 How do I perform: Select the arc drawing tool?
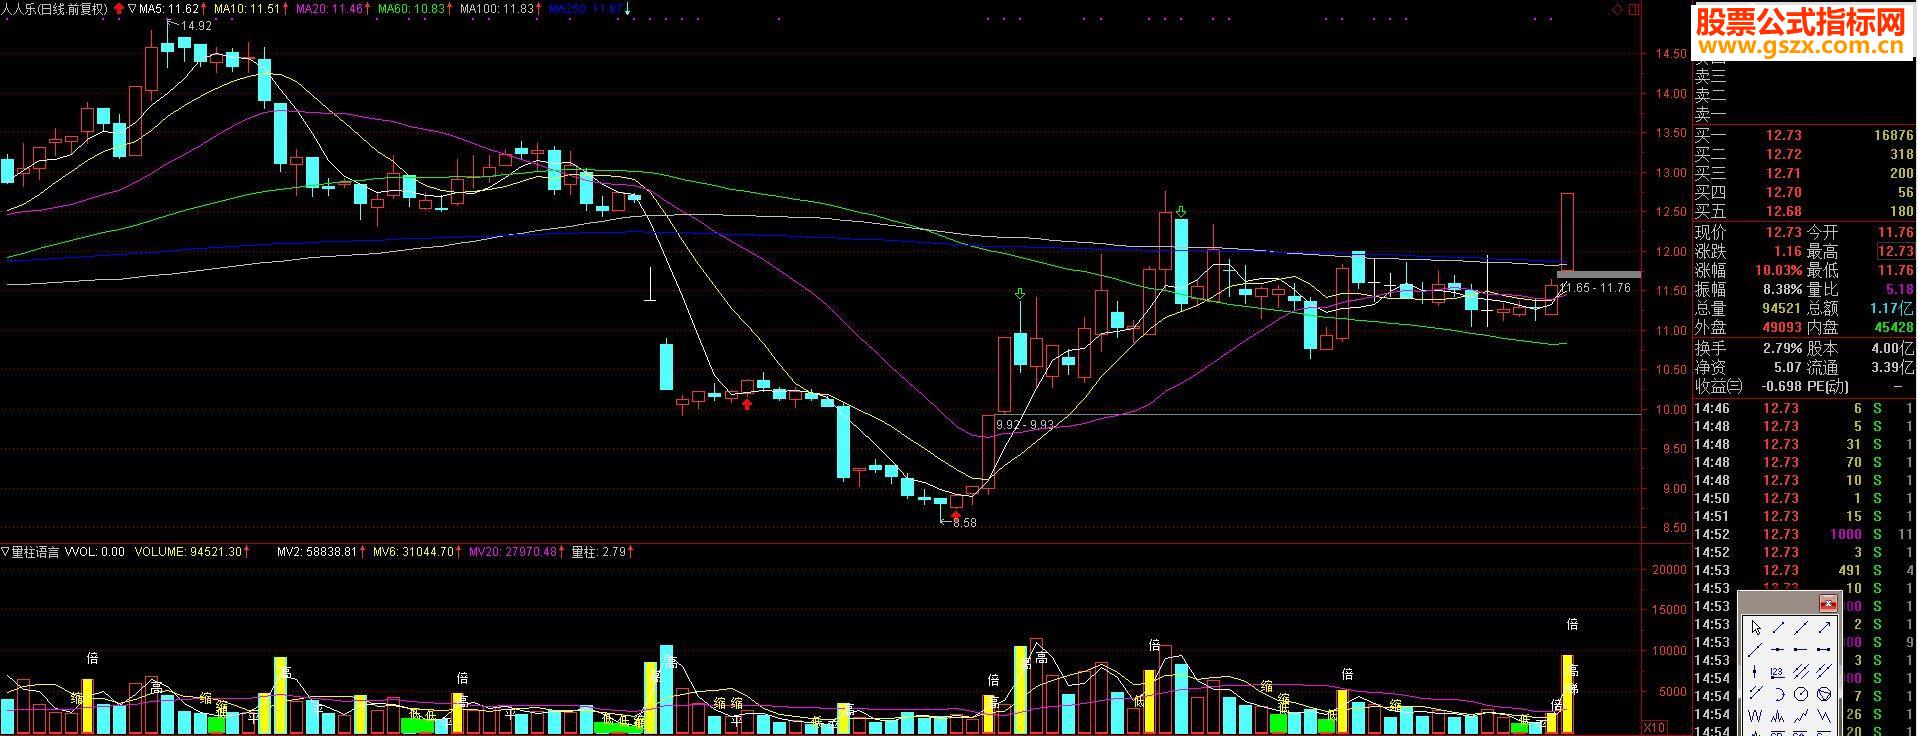(1779, 694)
